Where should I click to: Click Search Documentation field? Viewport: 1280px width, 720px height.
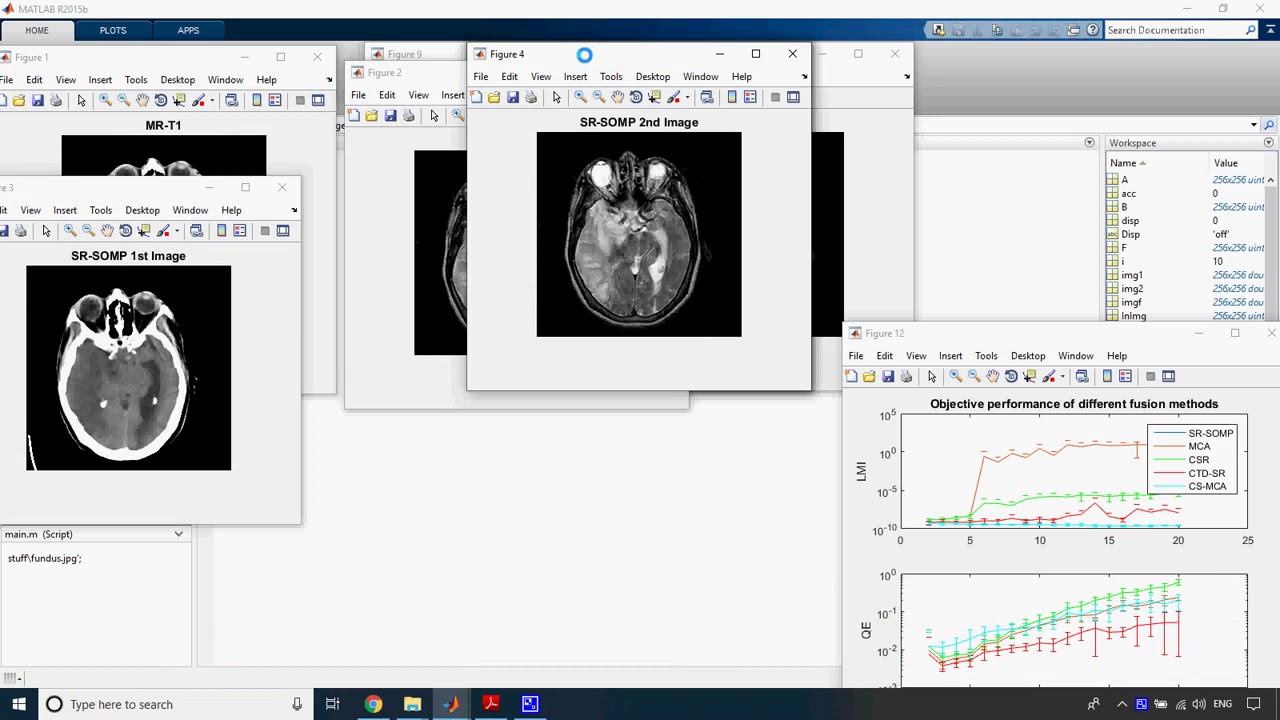tap(1174, 30)
